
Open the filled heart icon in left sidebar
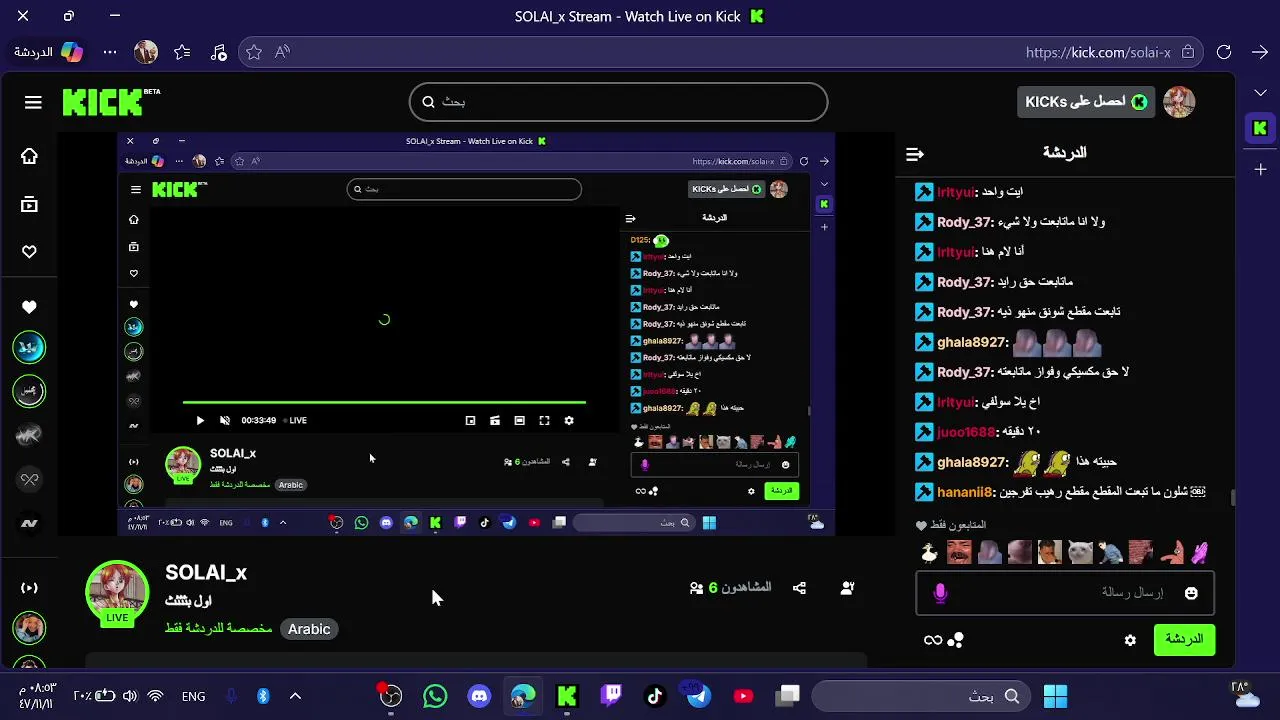[29, 308]
